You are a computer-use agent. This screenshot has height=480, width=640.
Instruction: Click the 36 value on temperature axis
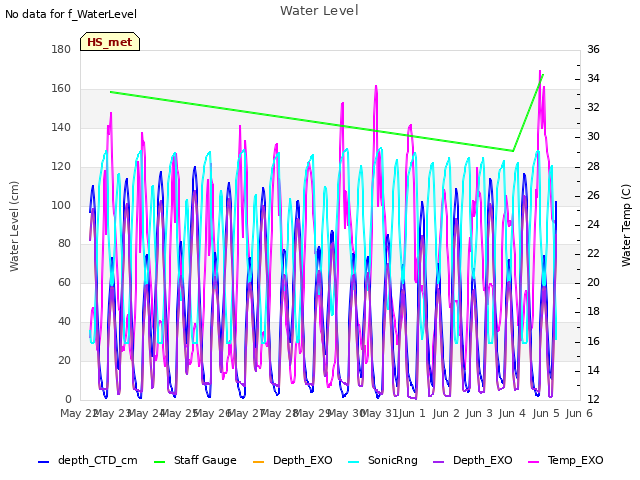[x=593, y=50]
